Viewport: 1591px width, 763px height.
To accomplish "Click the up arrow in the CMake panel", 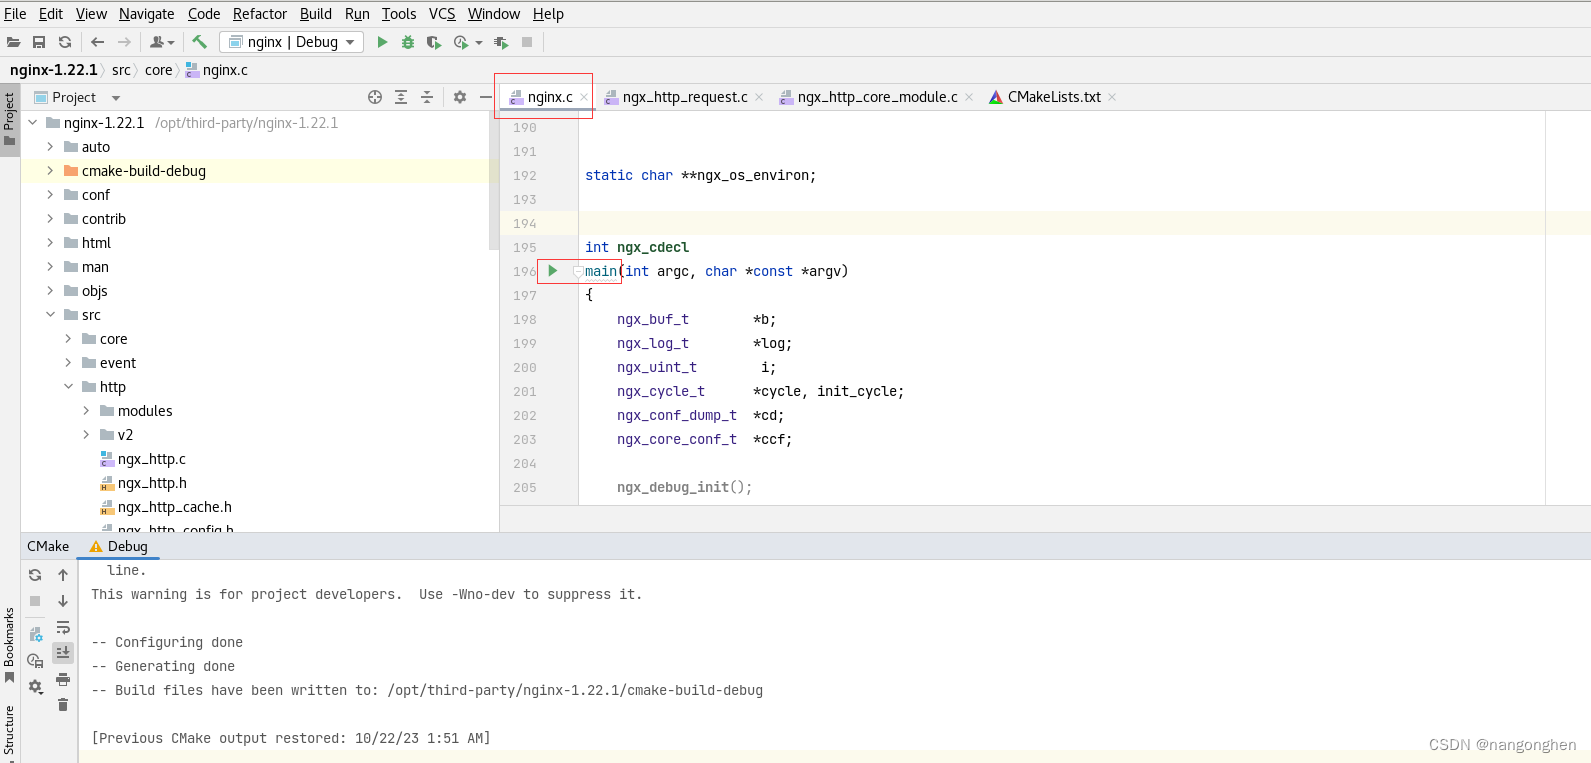I will pyautogui.click(x=63, y=575).
